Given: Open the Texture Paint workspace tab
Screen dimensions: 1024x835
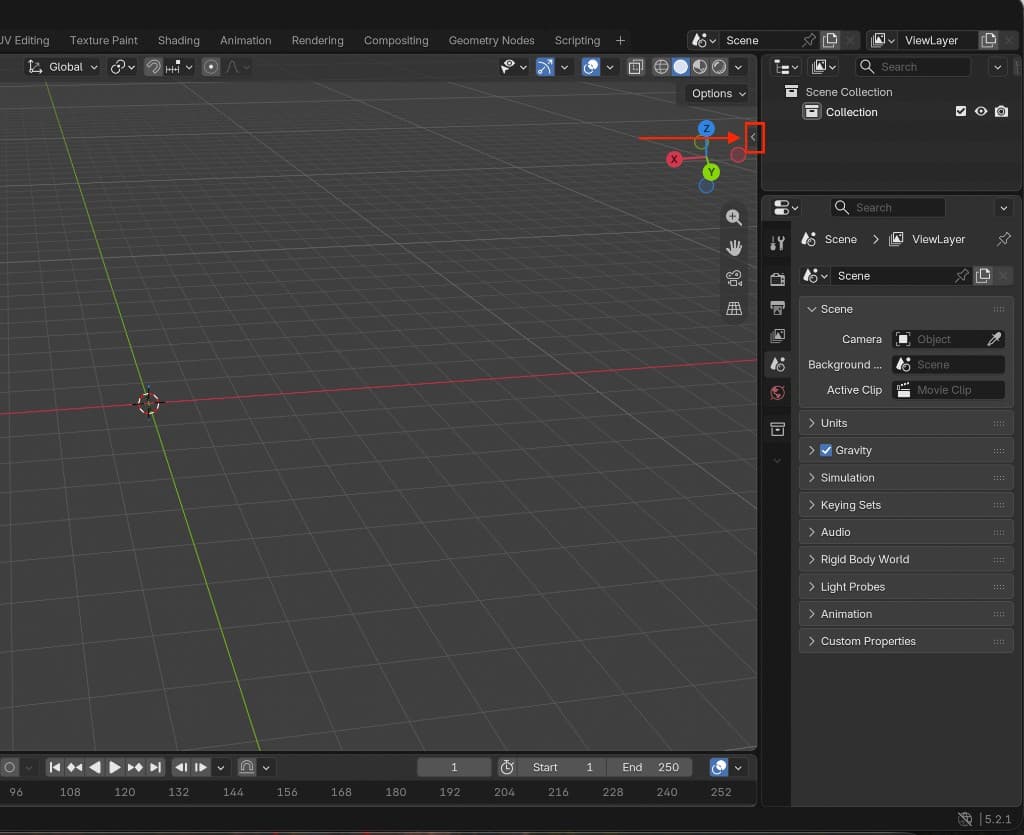Looking at the screenshot, I should click(103, 40).
